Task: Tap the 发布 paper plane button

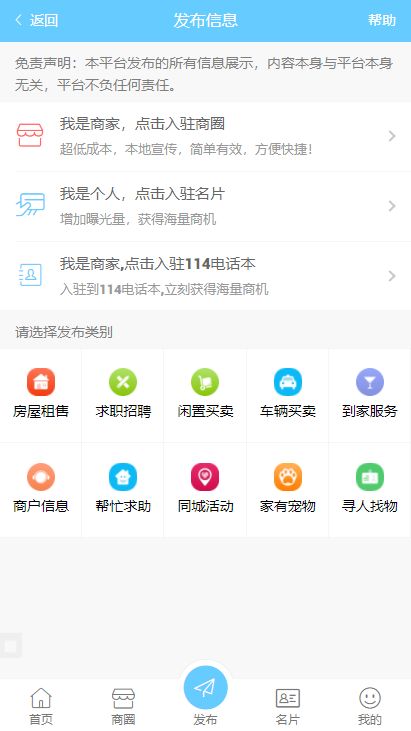Action: point(206,688)
